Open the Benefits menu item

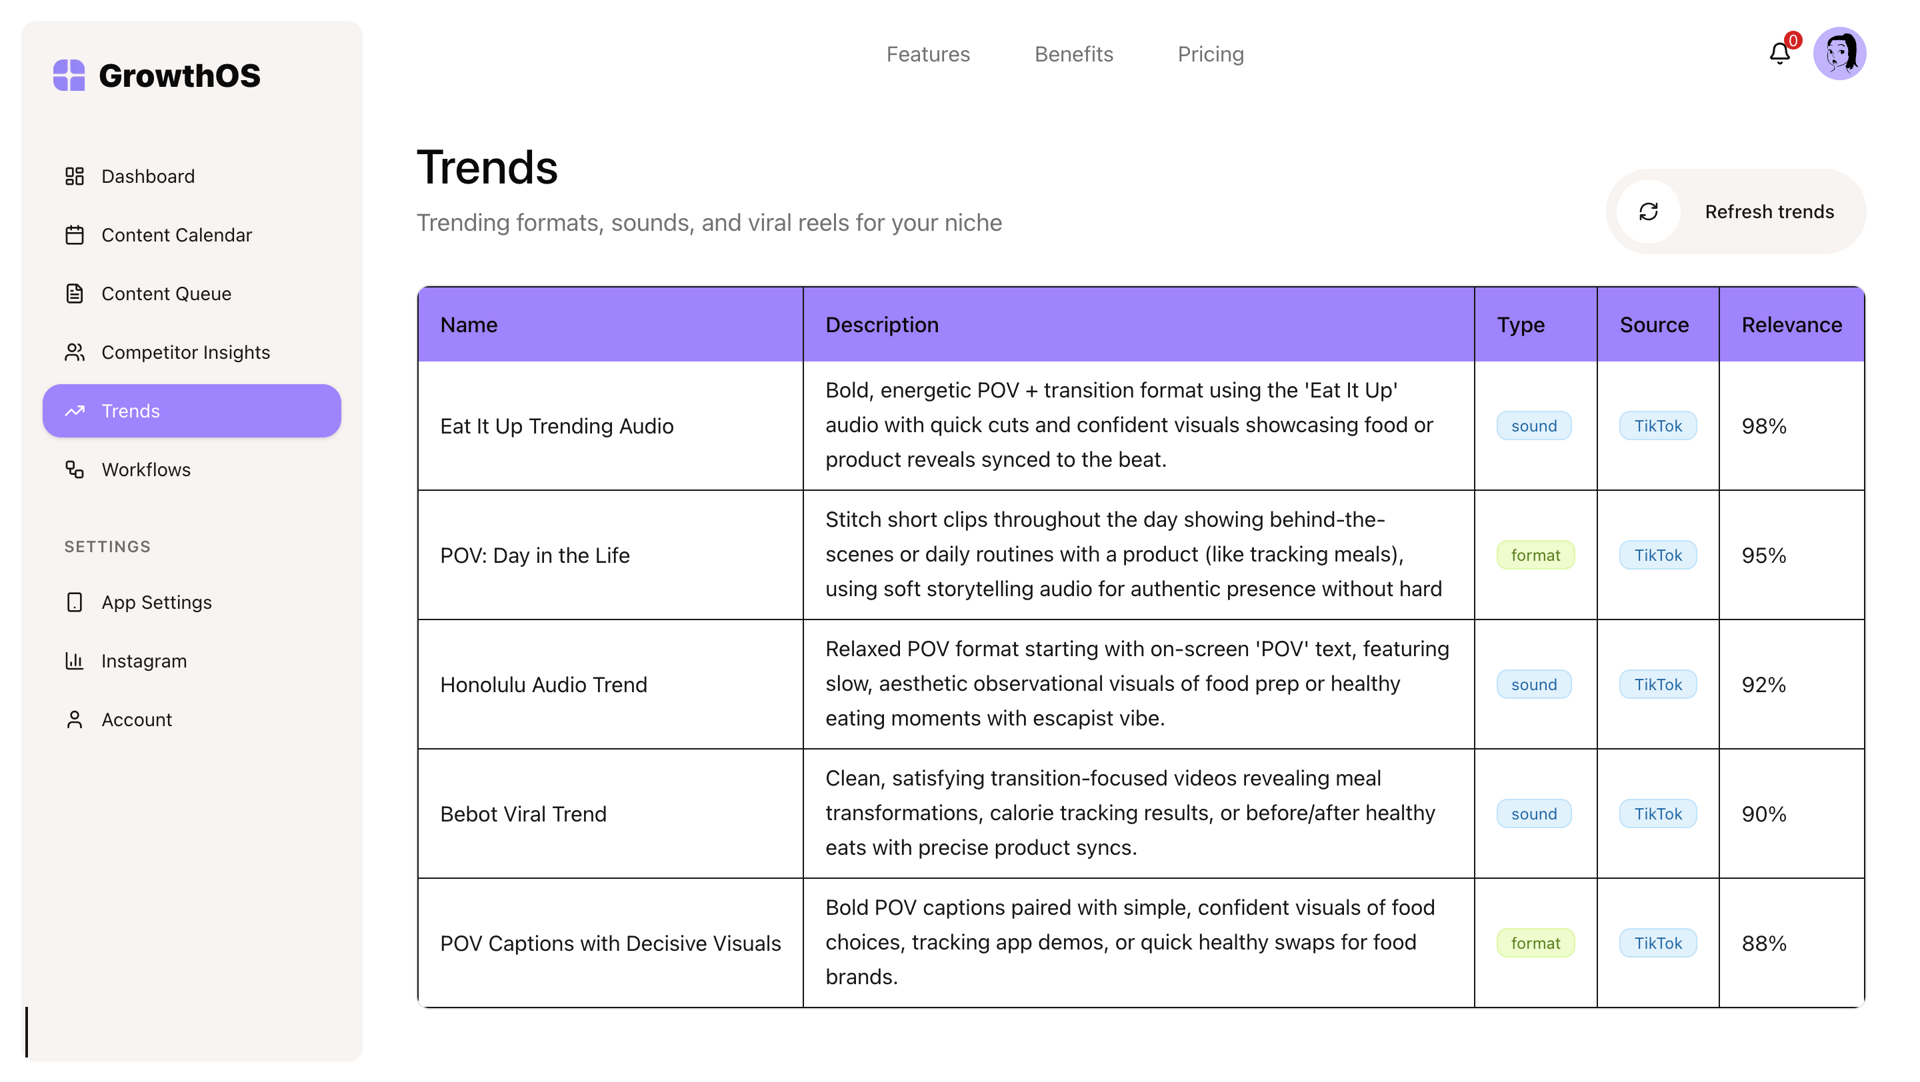(1074, 54)
